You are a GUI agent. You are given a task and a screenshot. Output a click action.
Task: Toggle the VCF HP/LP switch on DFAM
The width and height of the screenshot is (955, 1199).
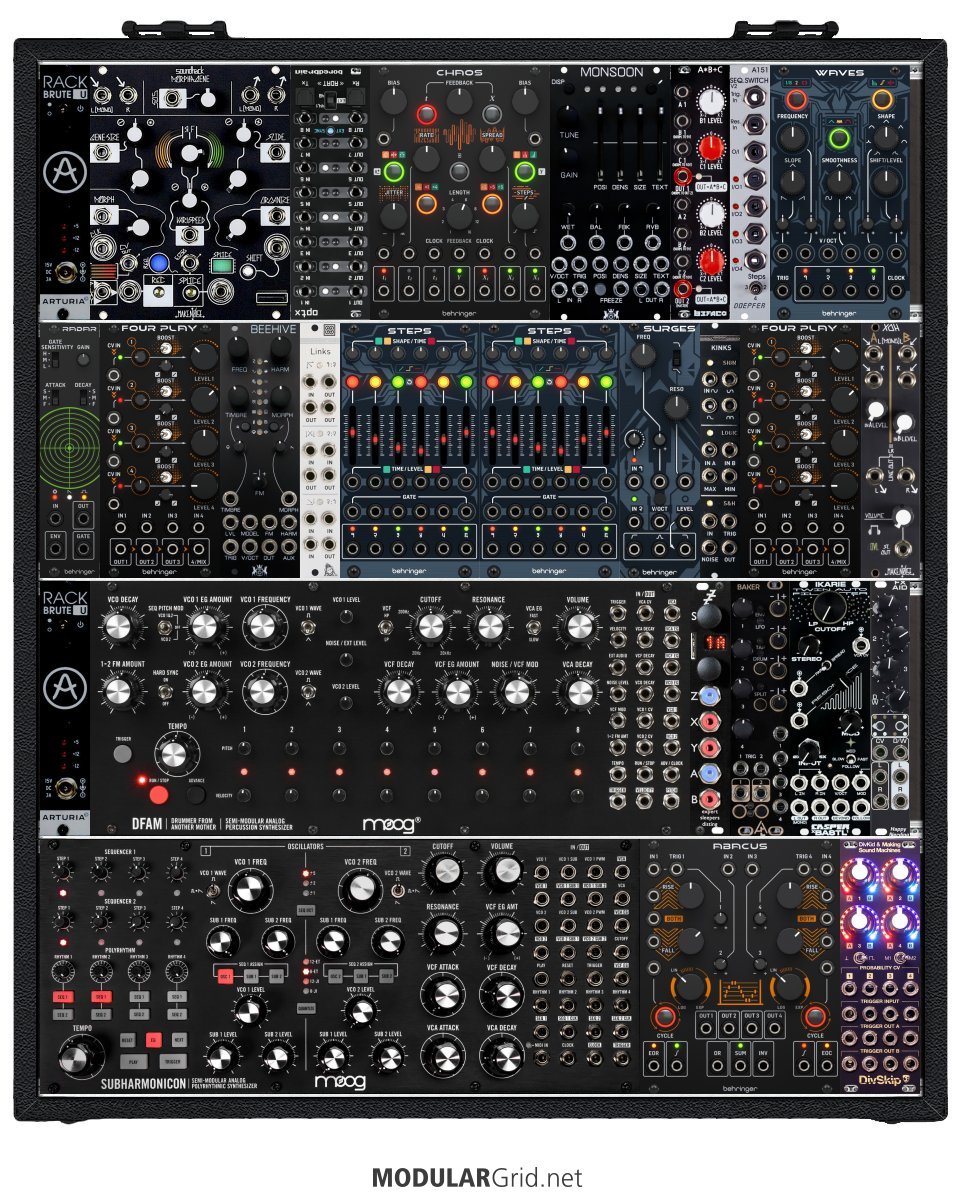pyautogui.click(x=386, y=627)
